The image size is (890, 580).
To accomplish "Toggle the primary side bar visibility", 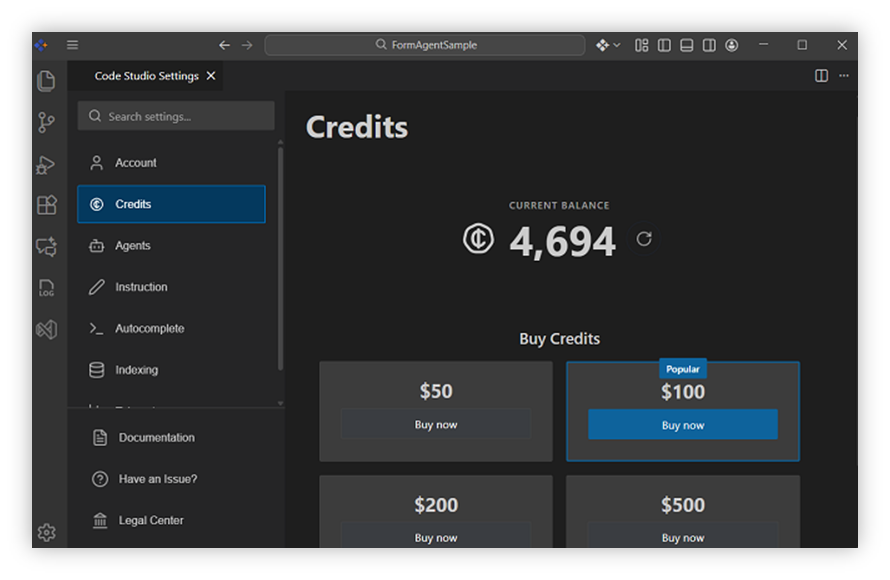I will pyautogui.click(x=664, y=45).
